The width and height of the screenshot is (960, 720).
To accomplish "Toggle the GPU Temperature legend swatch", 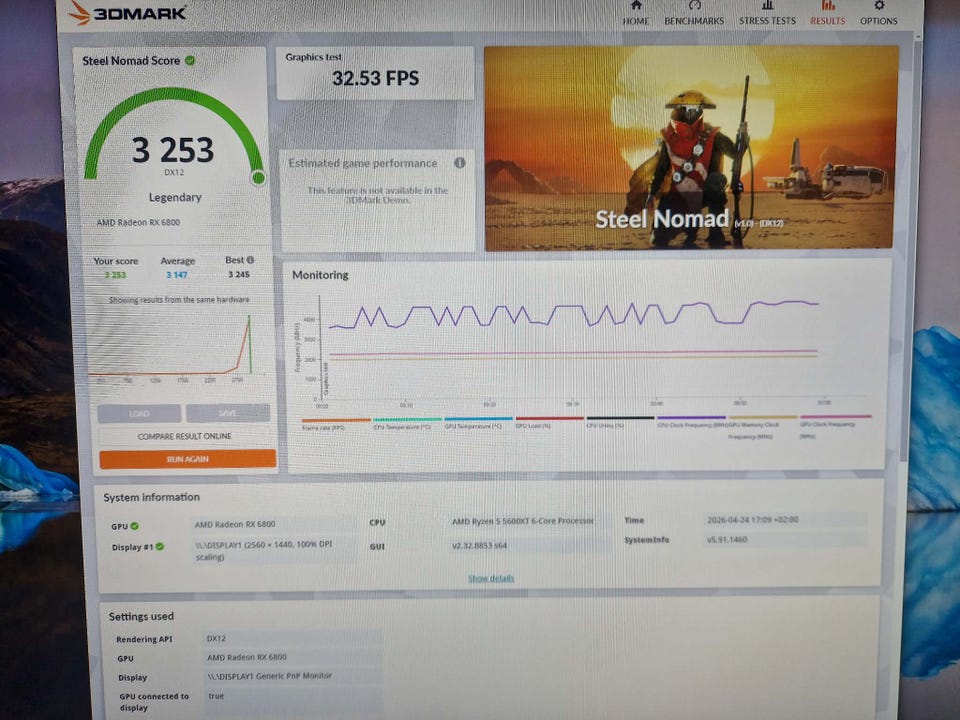I will point(478,419).
